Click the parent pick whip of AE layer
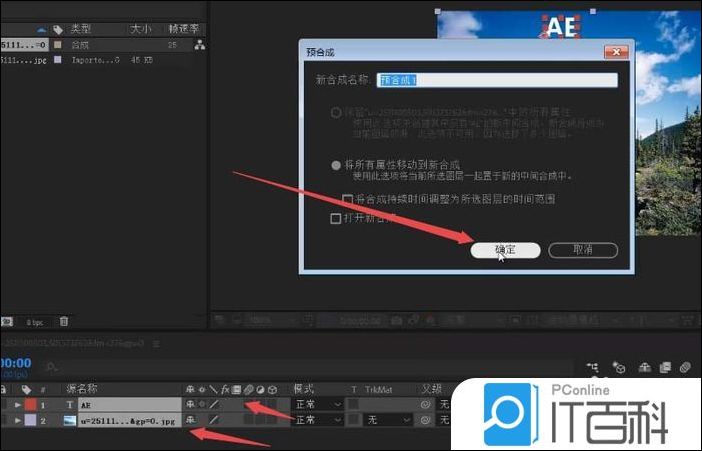The height and width of the screenshot is (451, 702). point(425,404)
